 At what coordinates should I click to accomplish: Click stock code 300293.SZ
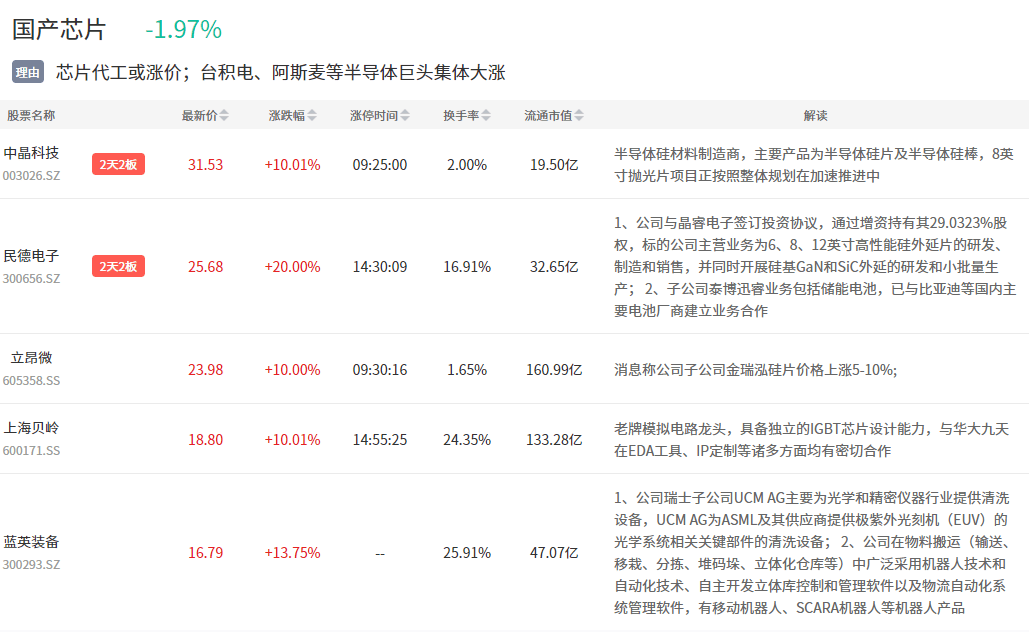[x=31, y=564]
